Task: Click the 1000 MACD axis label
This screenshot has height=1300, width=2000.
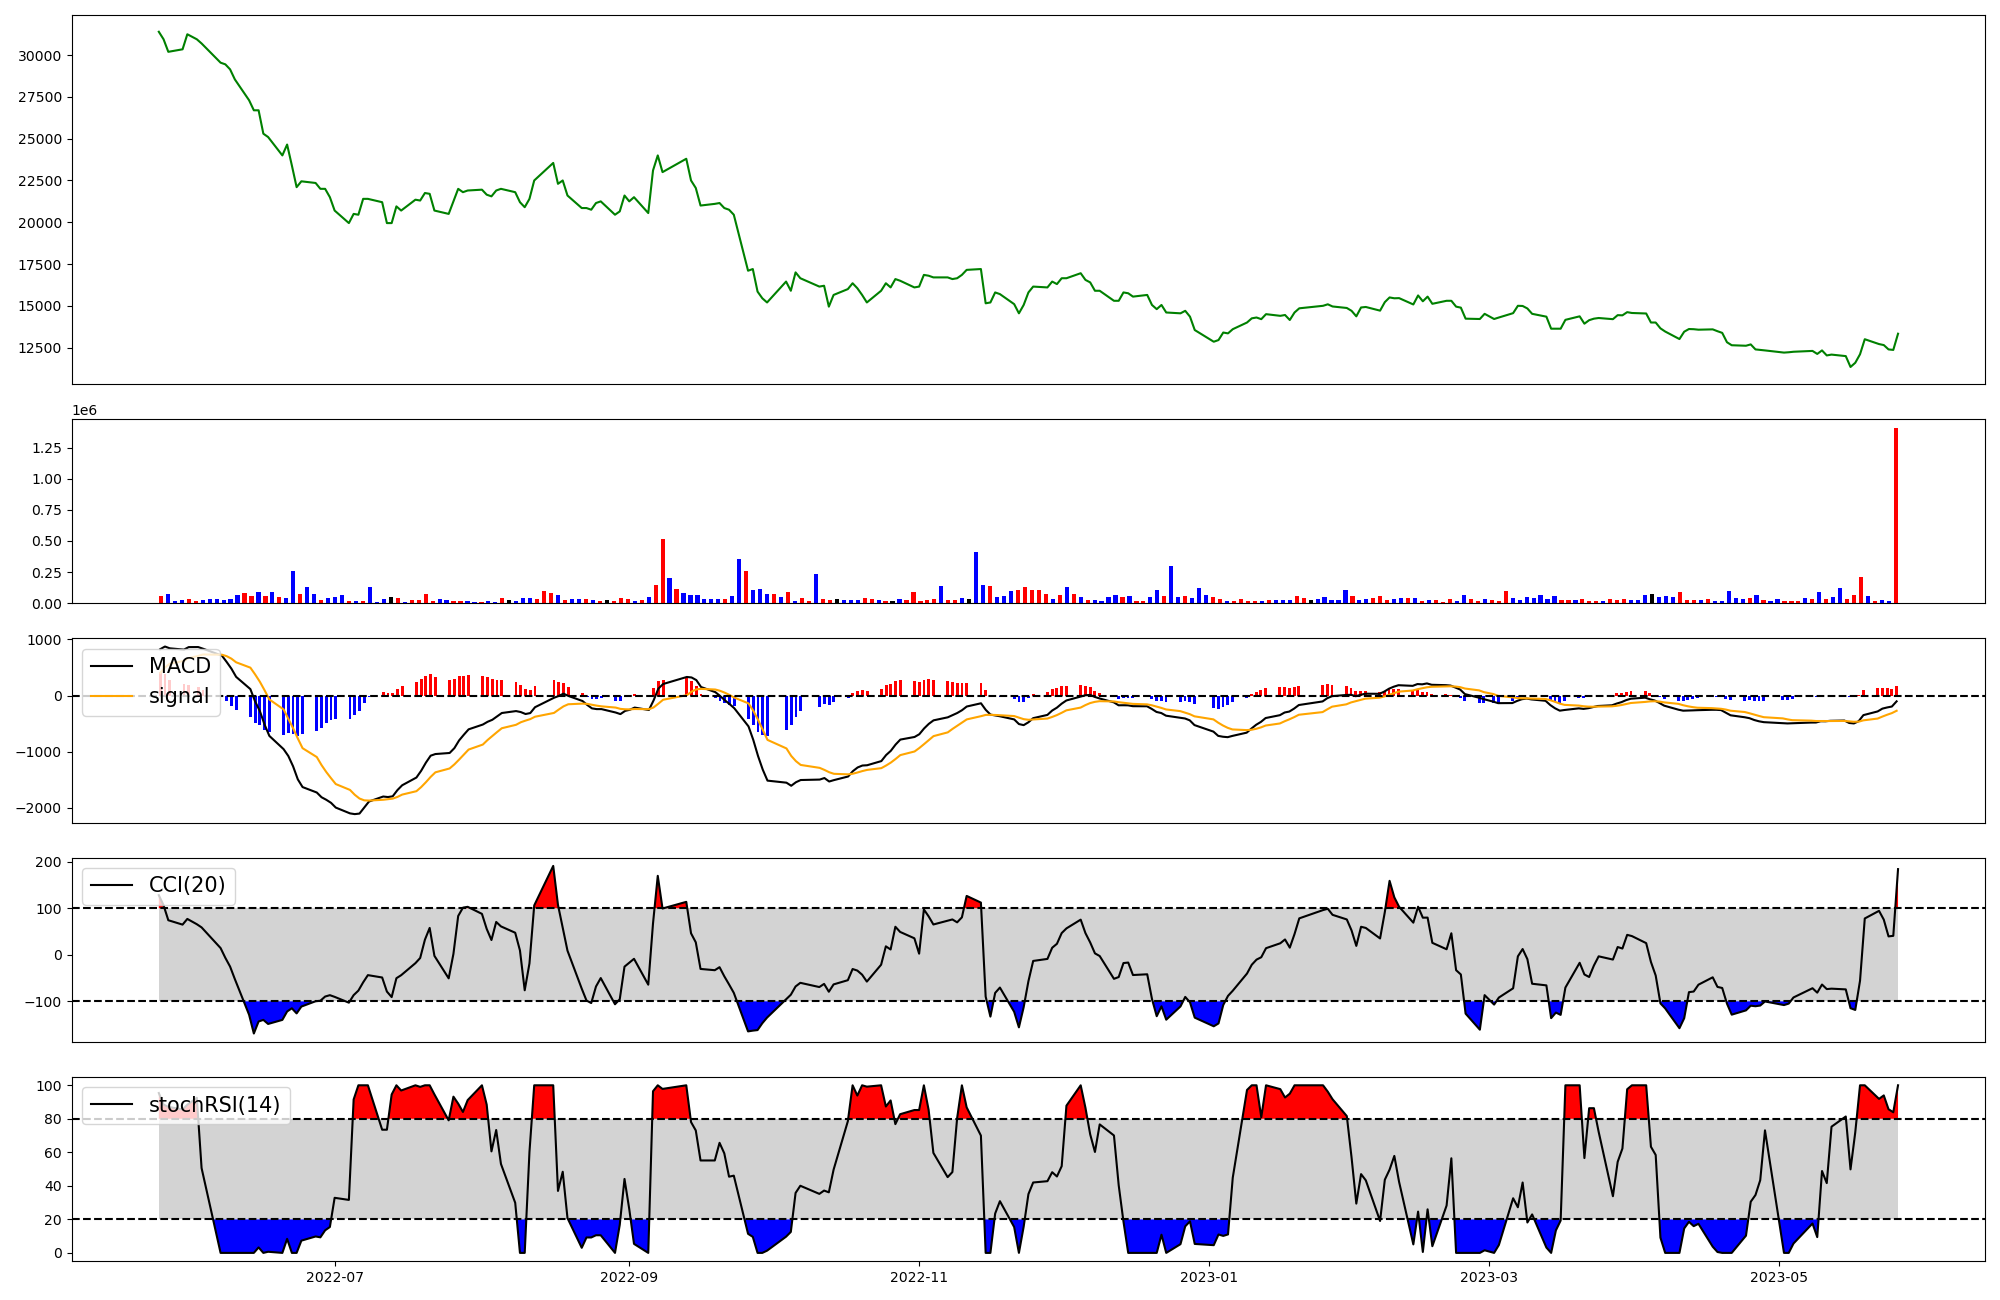Action: [44, 641]
